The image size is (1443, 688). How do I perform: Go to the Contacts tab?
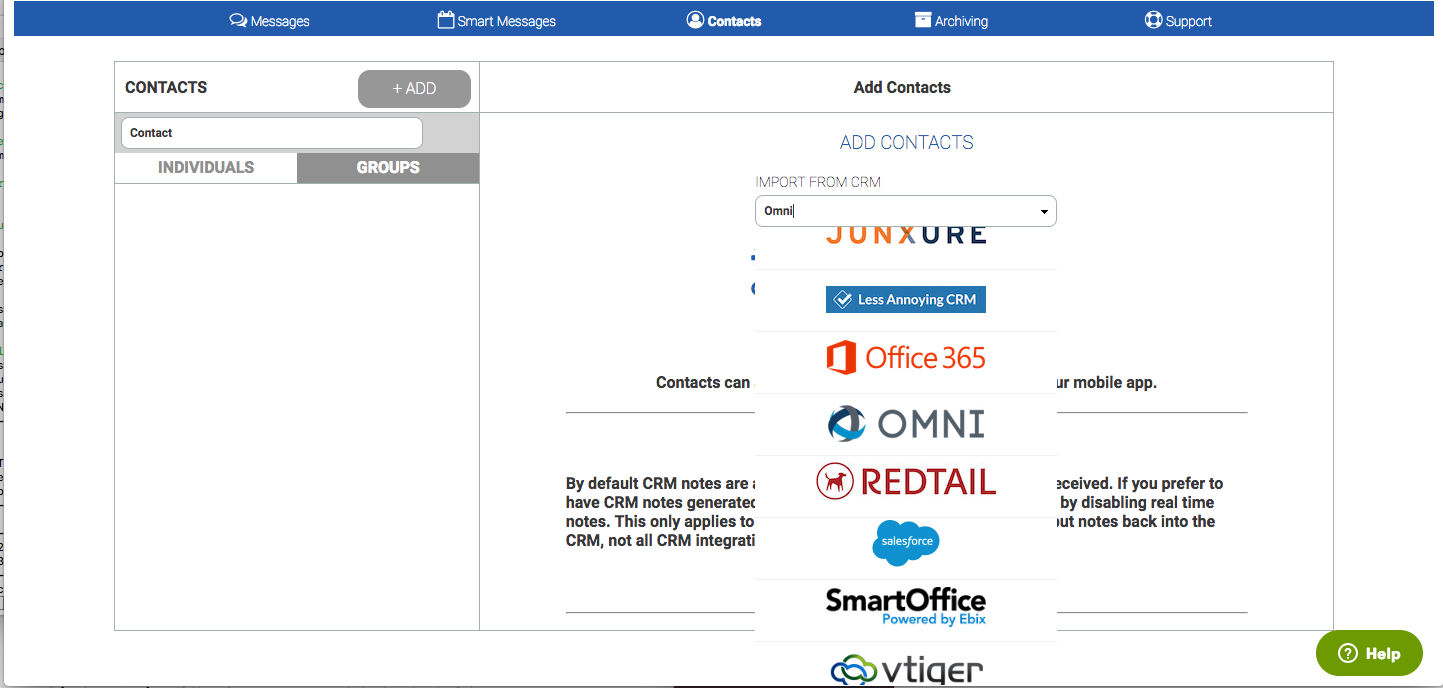[724, 21]
